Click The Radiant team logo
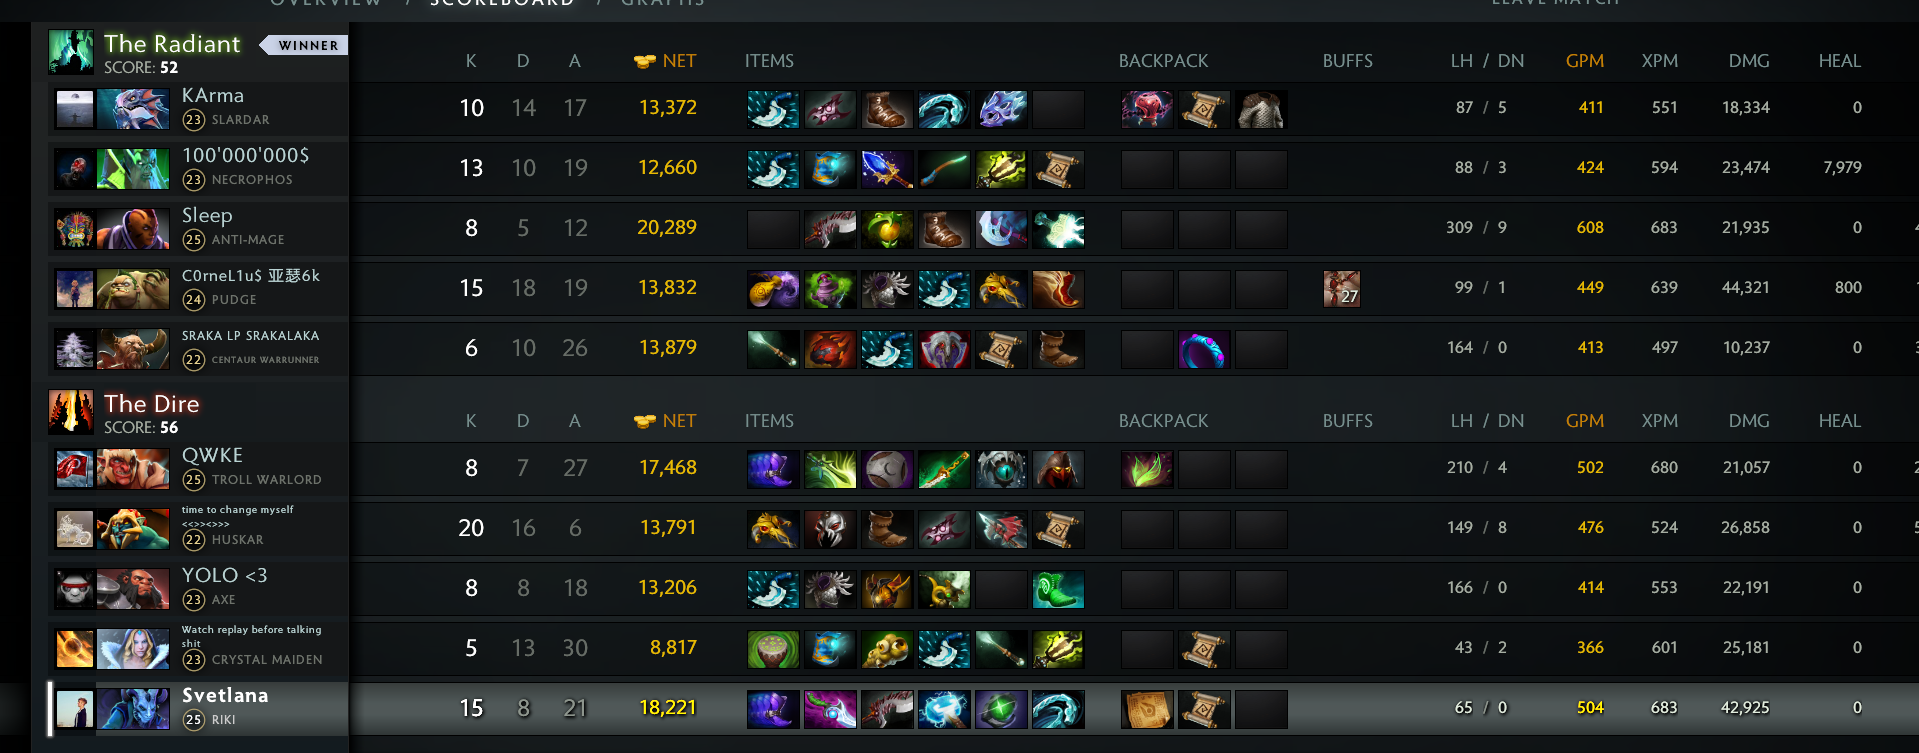This screenshot has width=1919, height=753. pyautogui.click(x=71, y=52)
